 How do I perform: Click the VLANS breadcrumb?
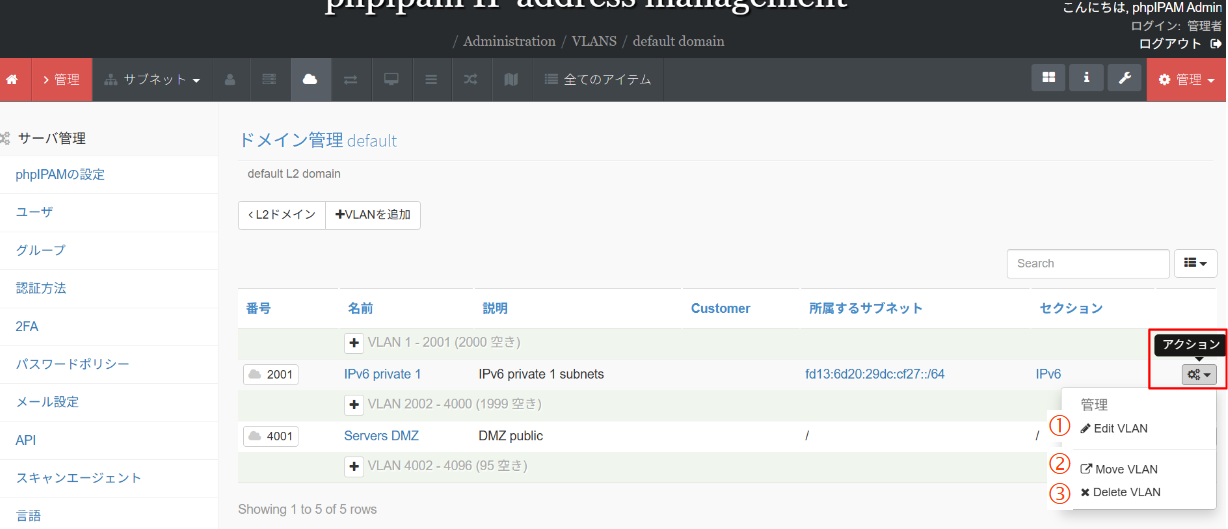point(594,41)
